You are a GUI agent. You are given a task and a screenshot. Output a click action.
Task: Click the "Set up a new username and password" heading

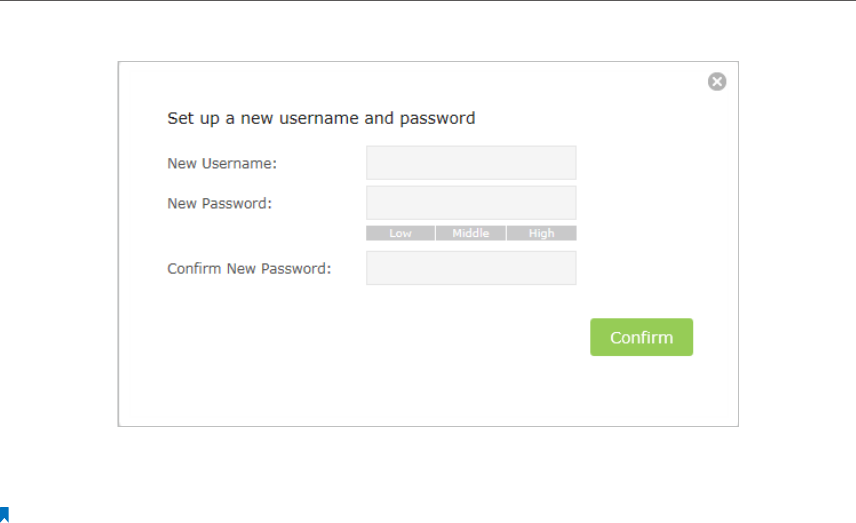pos(321,118)
